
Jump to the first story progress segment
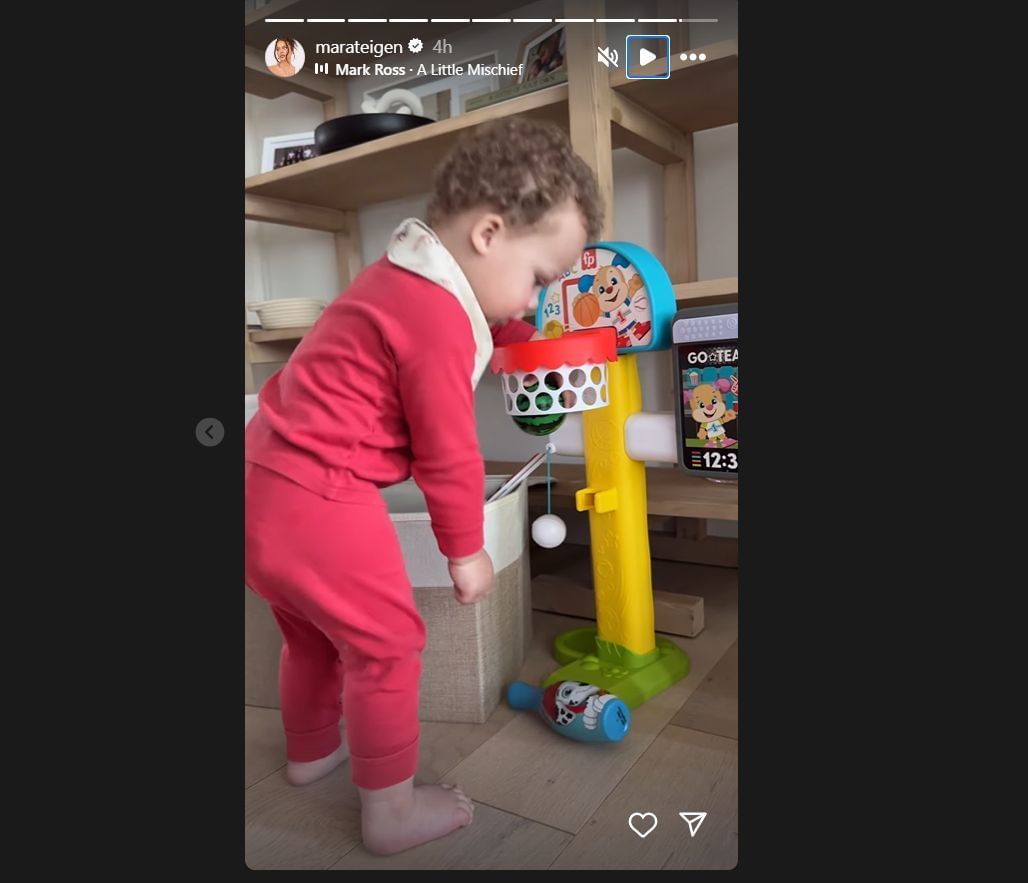tap(284, 20)
